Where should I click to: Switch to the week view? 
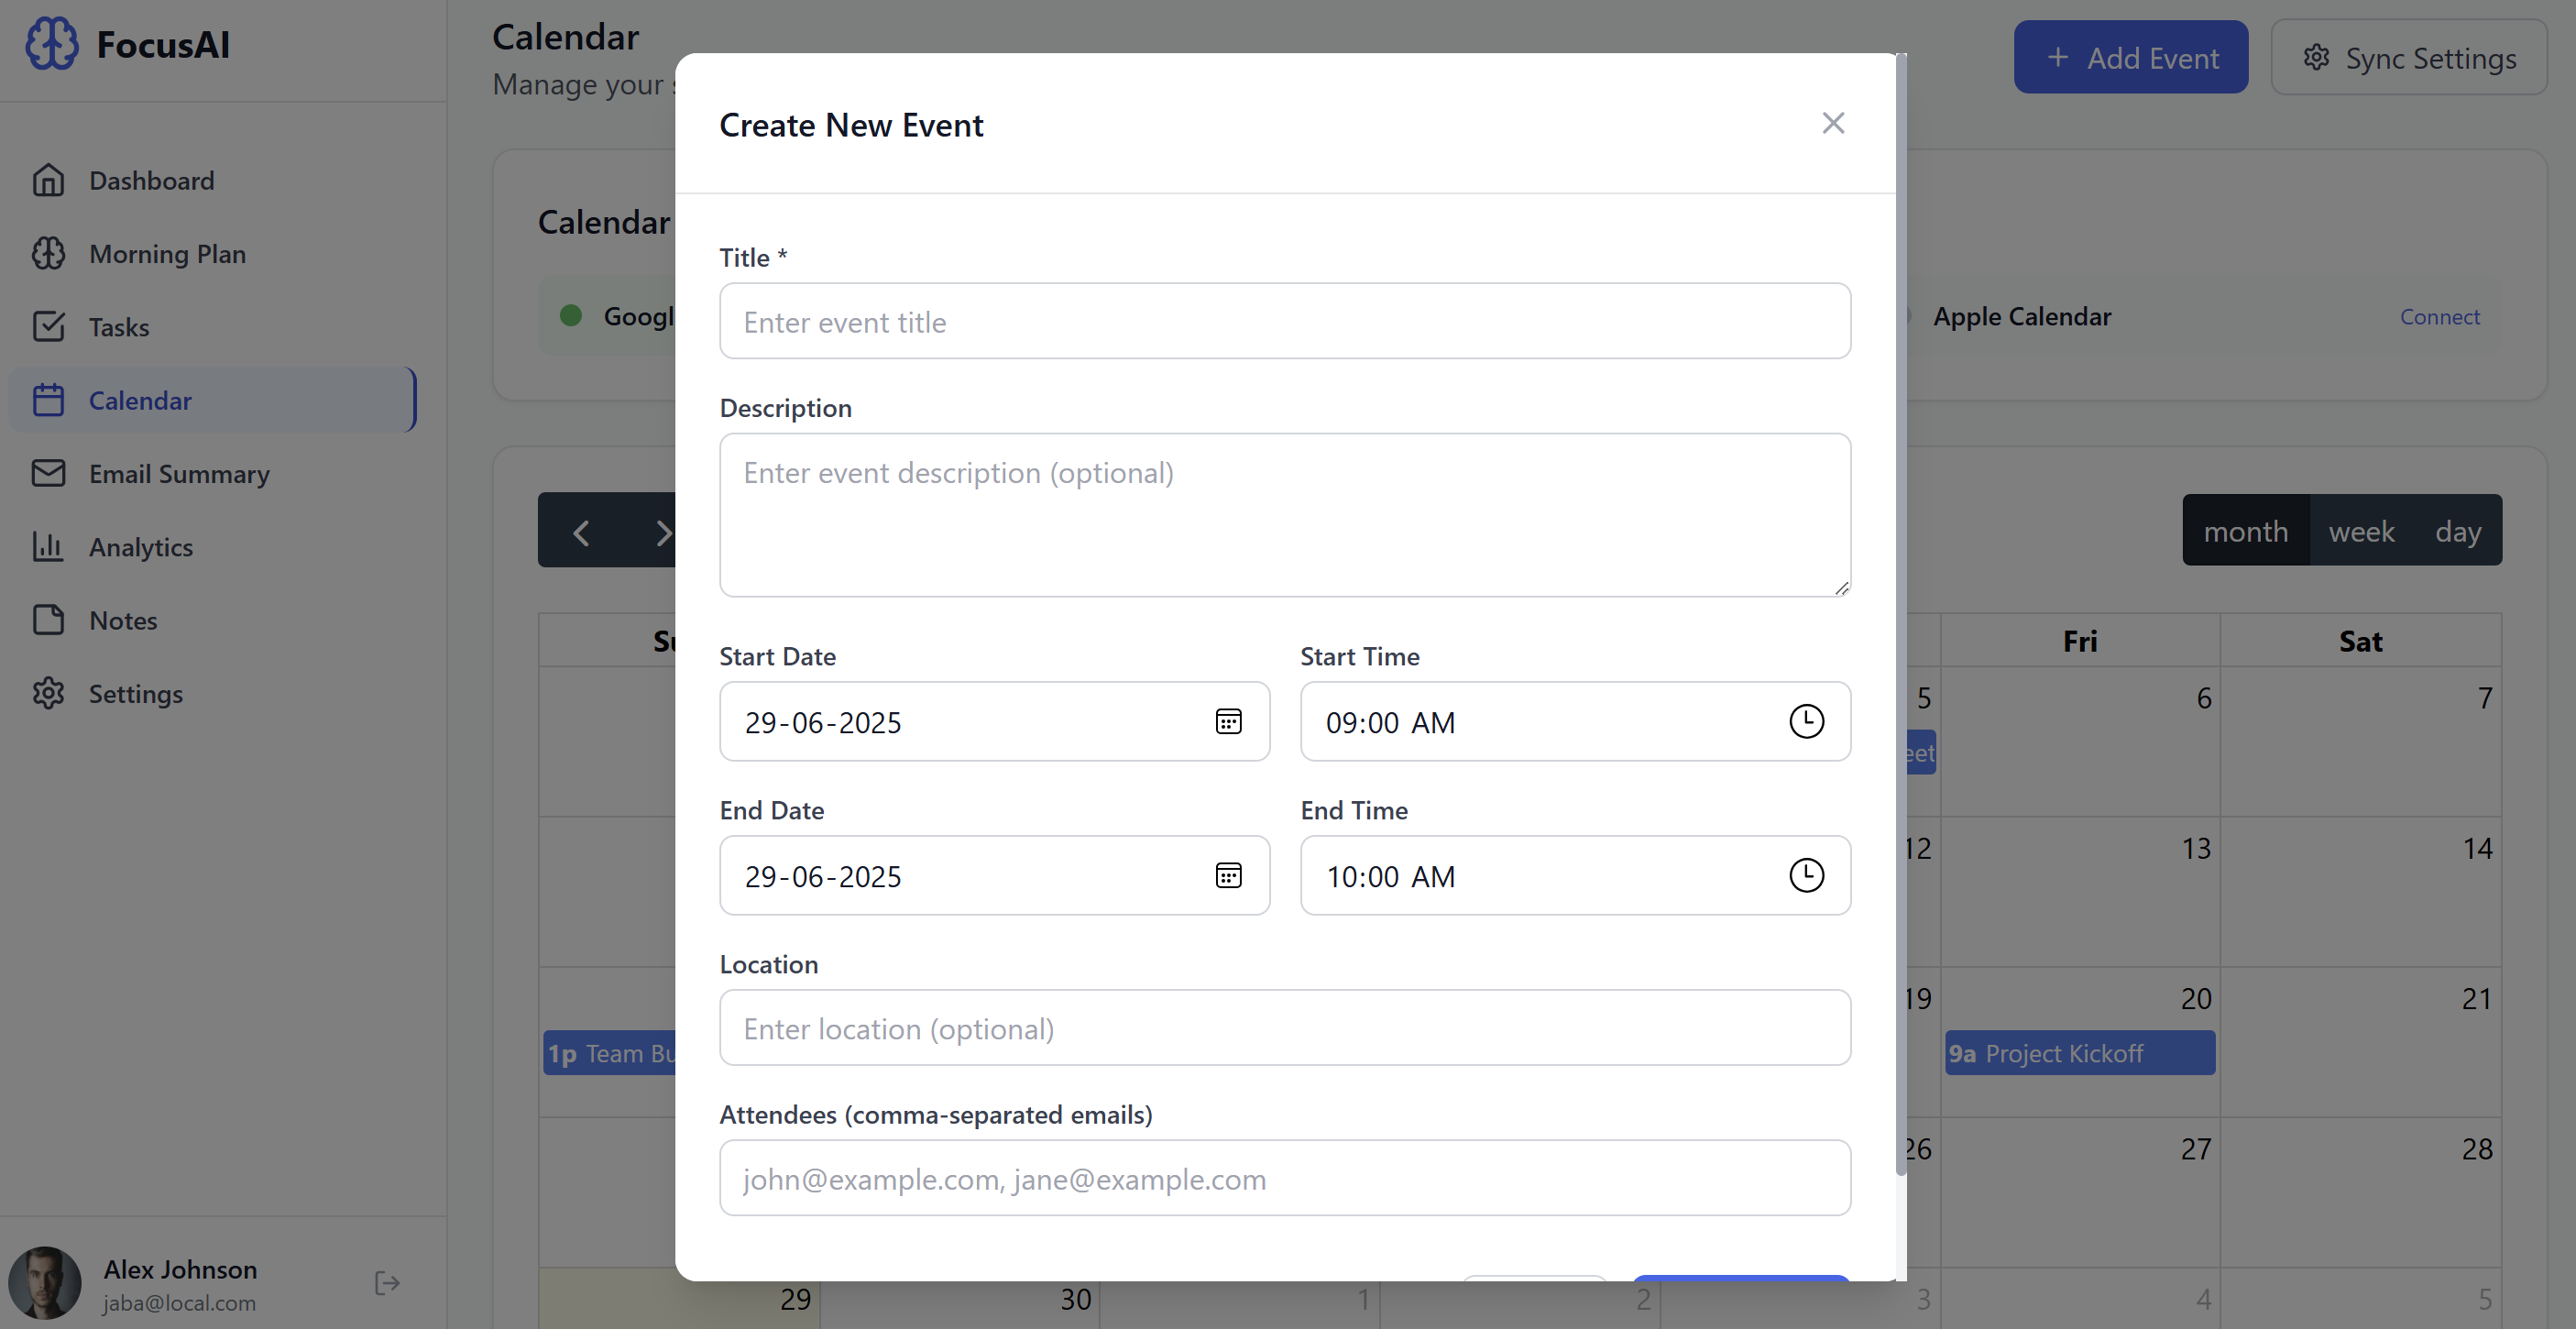click(2361, 530)
